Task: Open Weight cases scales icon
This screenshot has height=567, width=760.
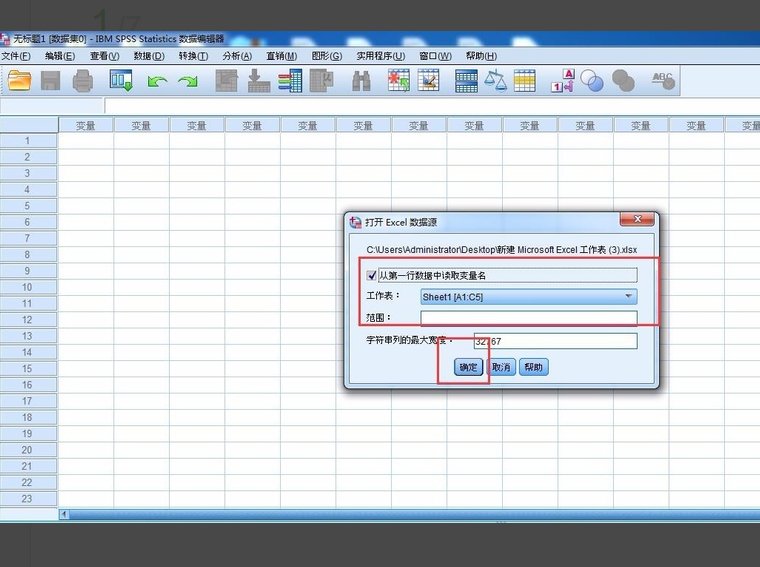Action: pos(495,80)
